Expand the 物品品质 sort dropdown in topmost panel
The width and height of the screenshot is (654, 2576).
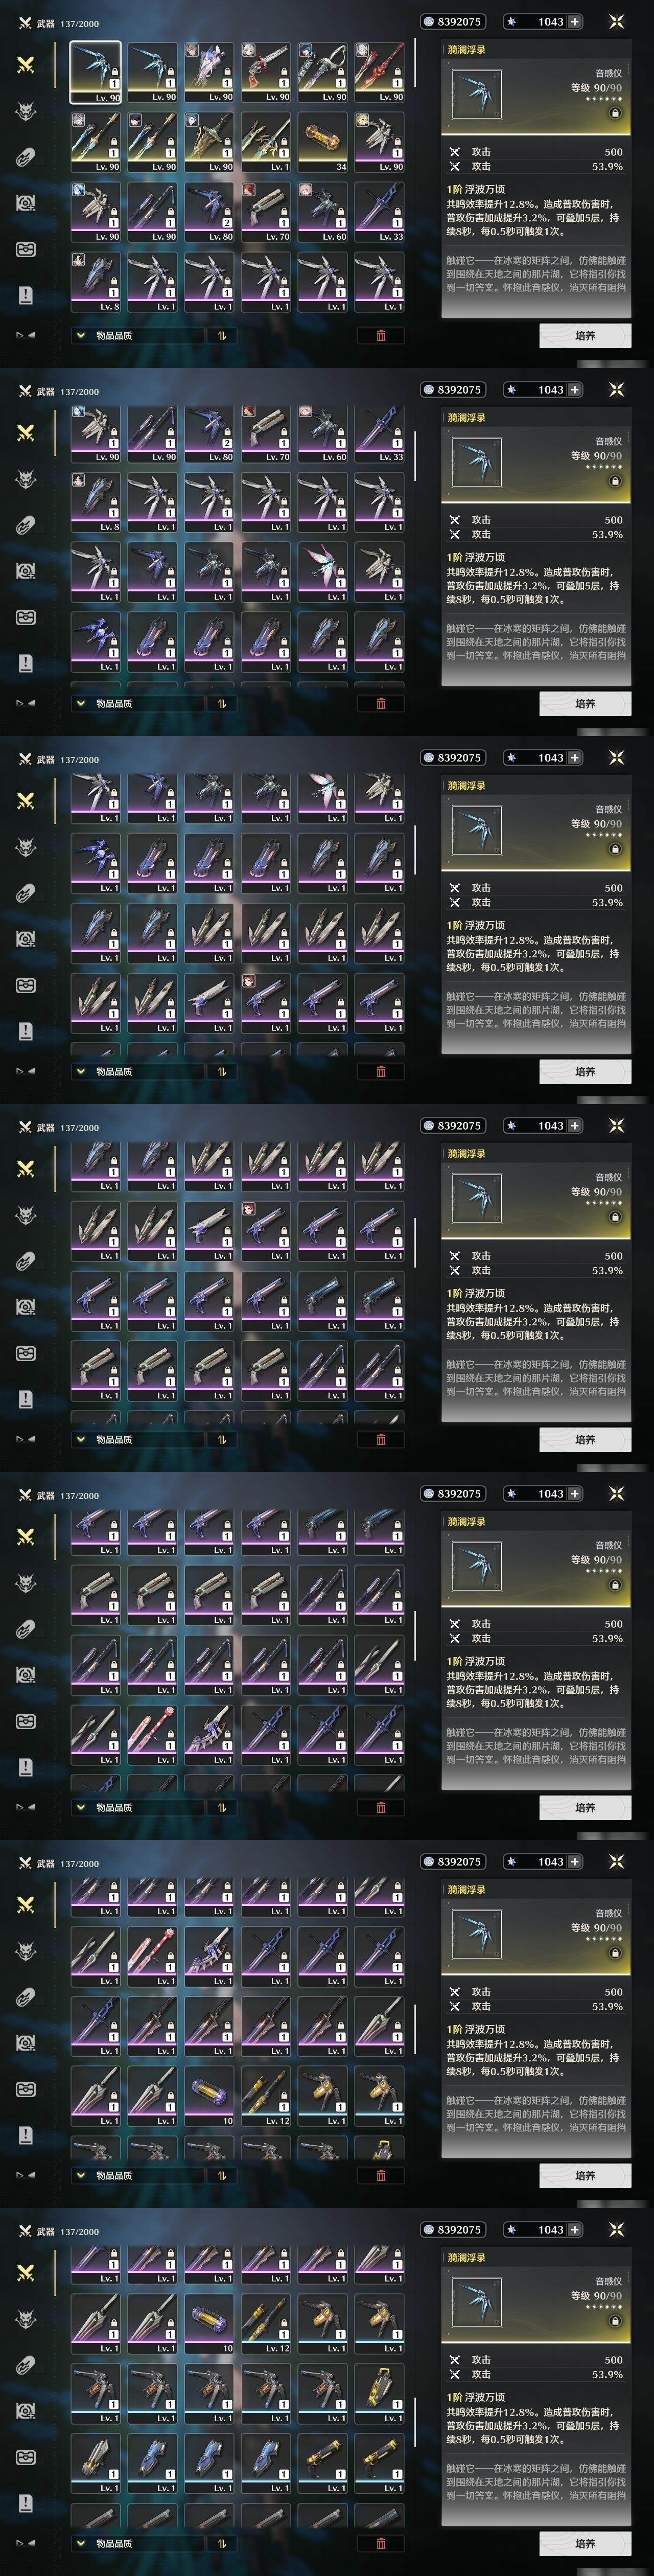click(137, 336)
